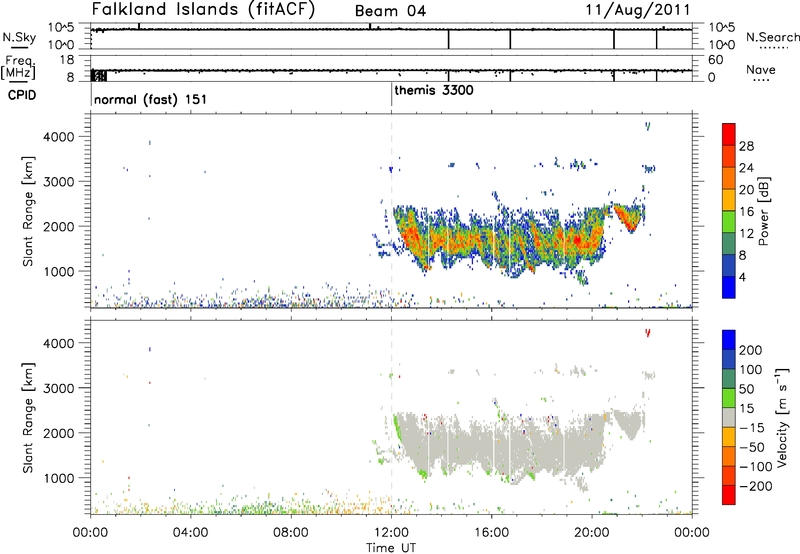Image resolution: width=800 pixels, height=554 pixels.
Task: Click the '08:00' time tick label
Action: click(291, 532)
